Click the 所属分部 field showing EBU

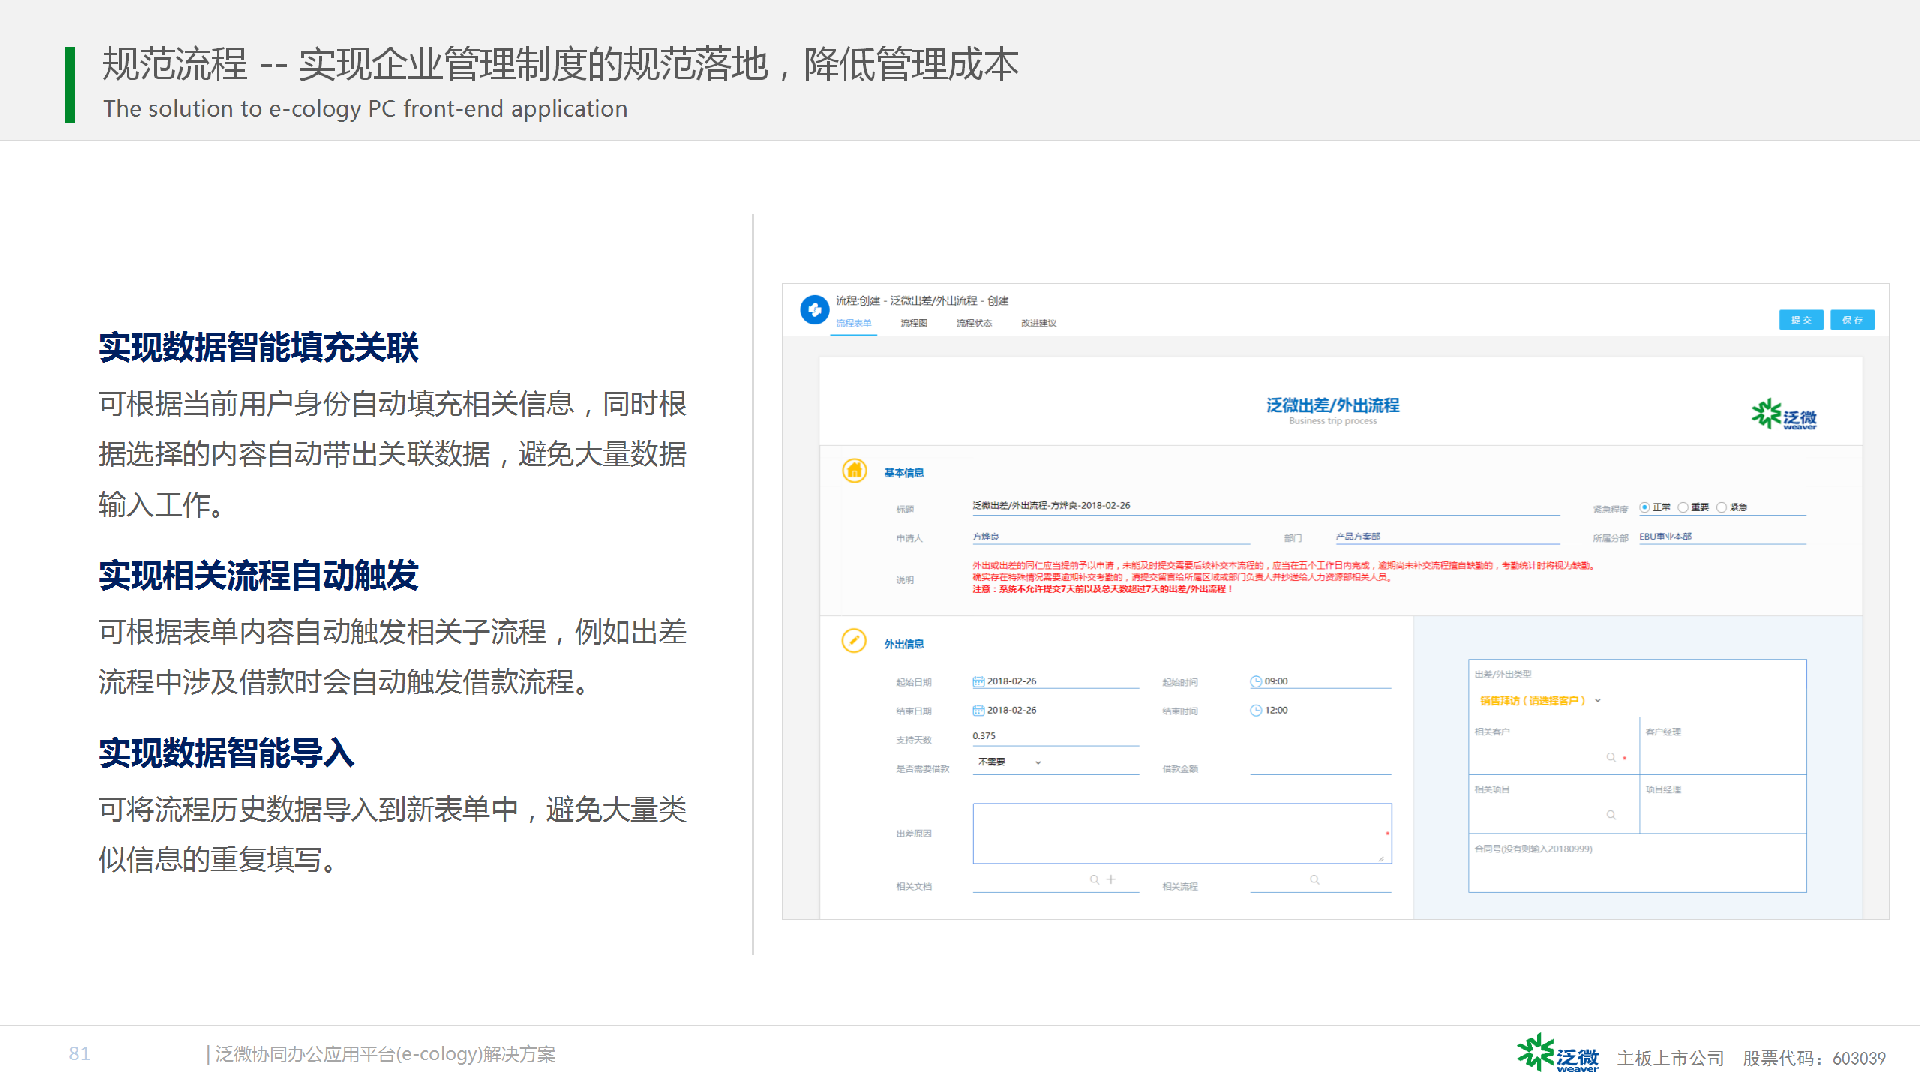coord(1721,537)
